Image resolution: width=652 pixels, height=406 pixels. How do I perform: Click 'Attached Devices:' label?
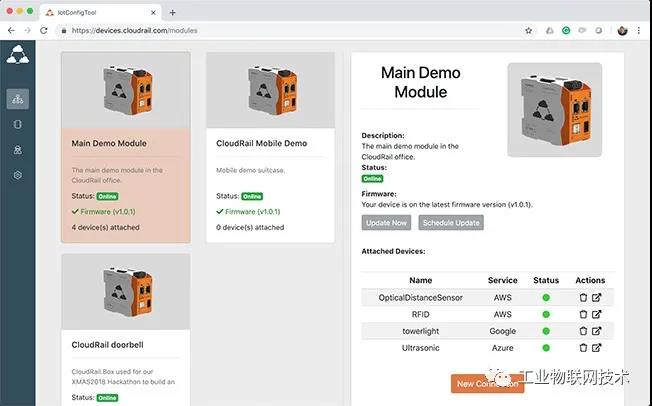pyautogui.click(x=393, y=251)
